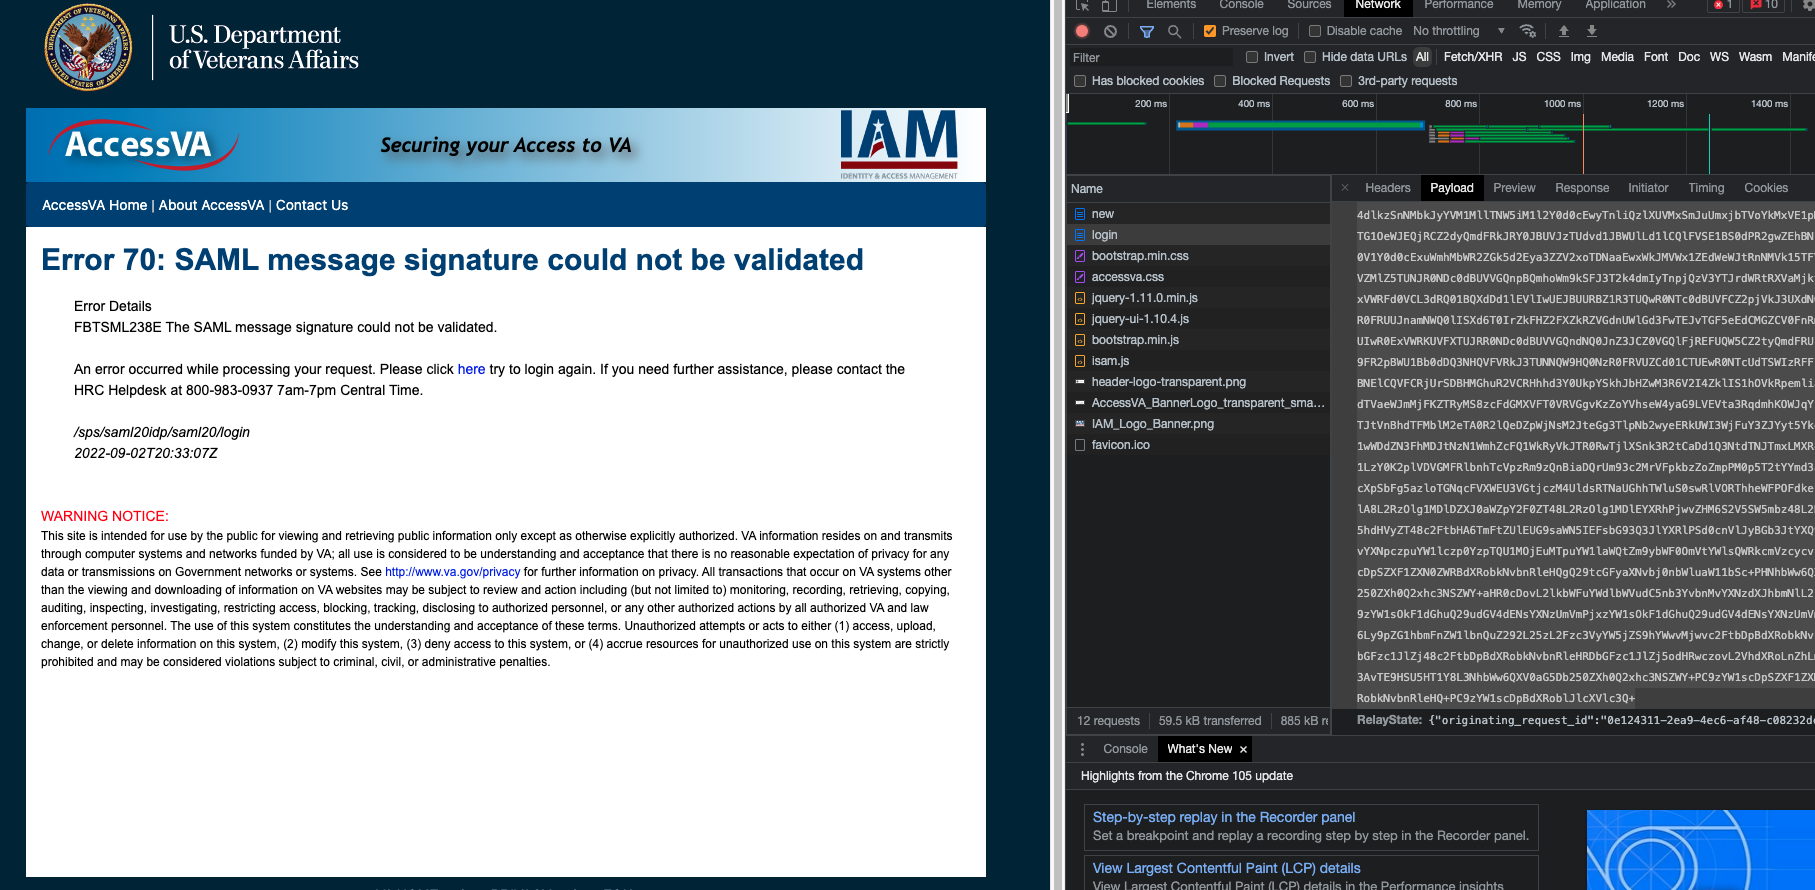The image size is (1815, 890).
Task: Open Step-by-step replay in Recorder panel link
Action: pyautogui.click(x=1224, y=817)
